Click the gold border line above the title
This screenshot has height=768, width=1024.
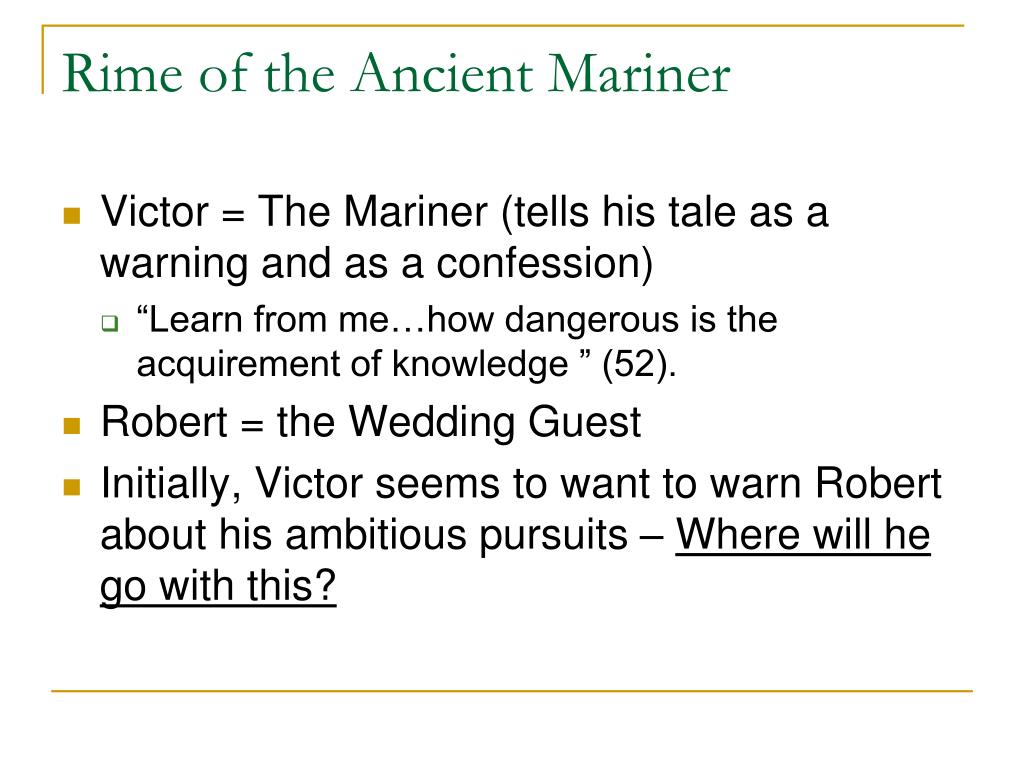click(x=503, y=26)
